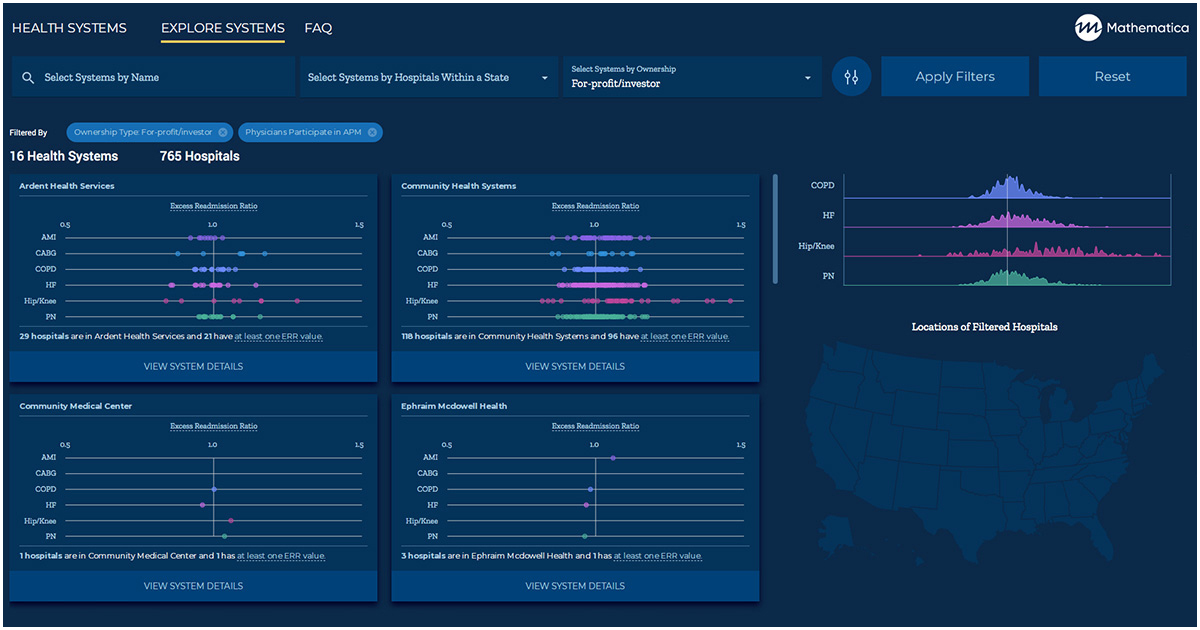Open the state hospitals dropdown
The image size is (1200, 630).
[x=429, y=77]
